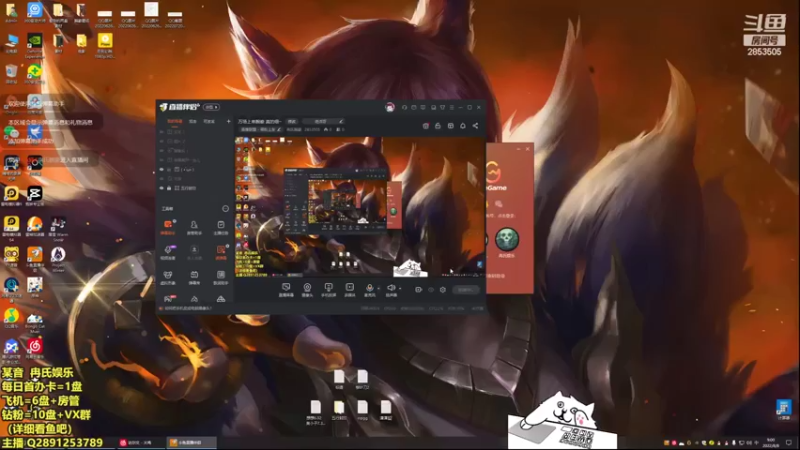Click the microphone icon in bottom toolbar
This screenshot has height=450, width=800.
369,288
